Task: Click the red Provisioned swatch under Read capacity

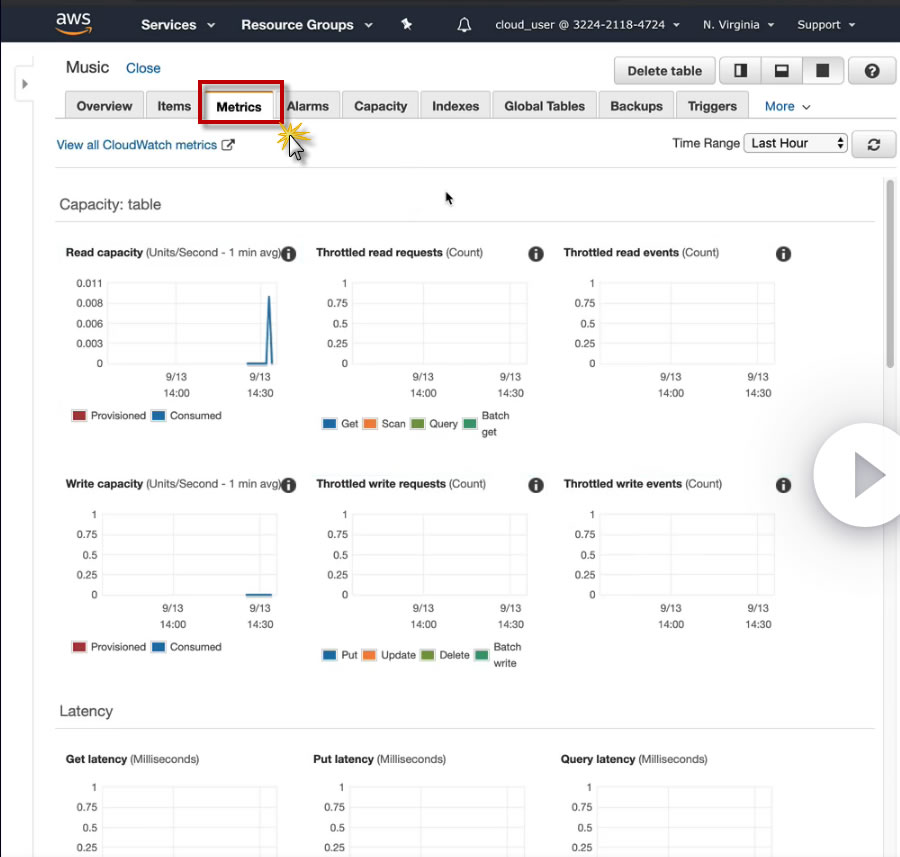Action: (79, 416)
